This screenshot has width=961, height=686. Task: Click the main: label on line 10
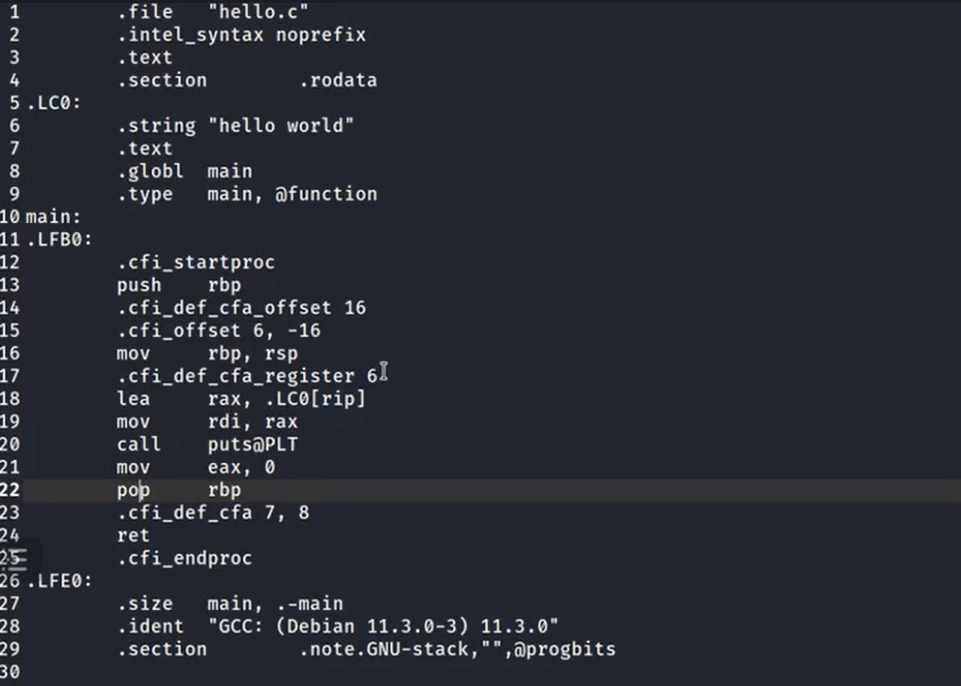pos(53,216)
